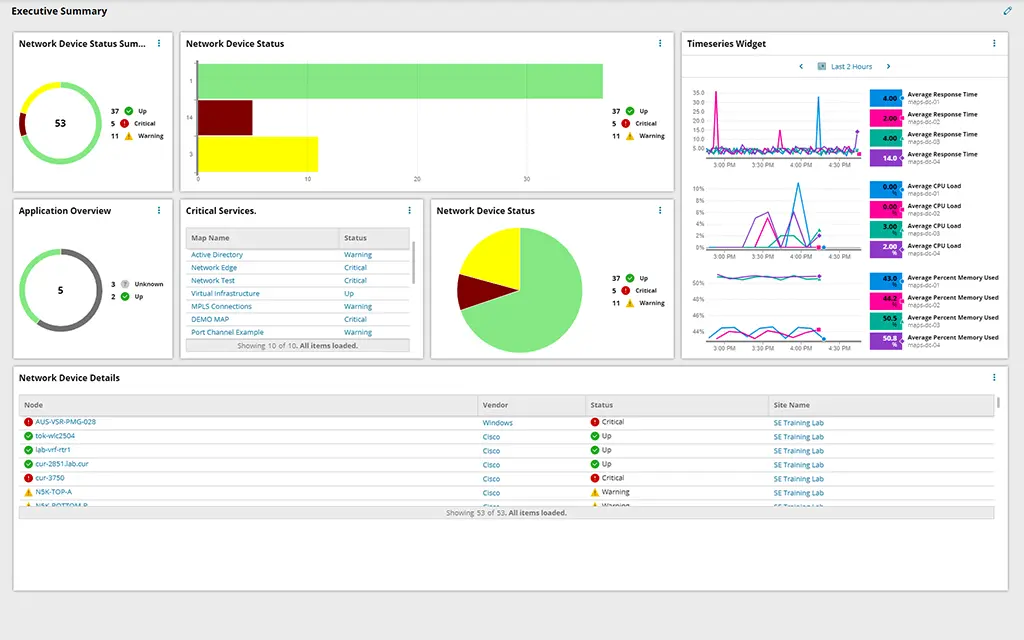This screenshot has width=1024, height=640.
Task: Click the forward arrow to advance the time range
Action: [x=887, y=66]
